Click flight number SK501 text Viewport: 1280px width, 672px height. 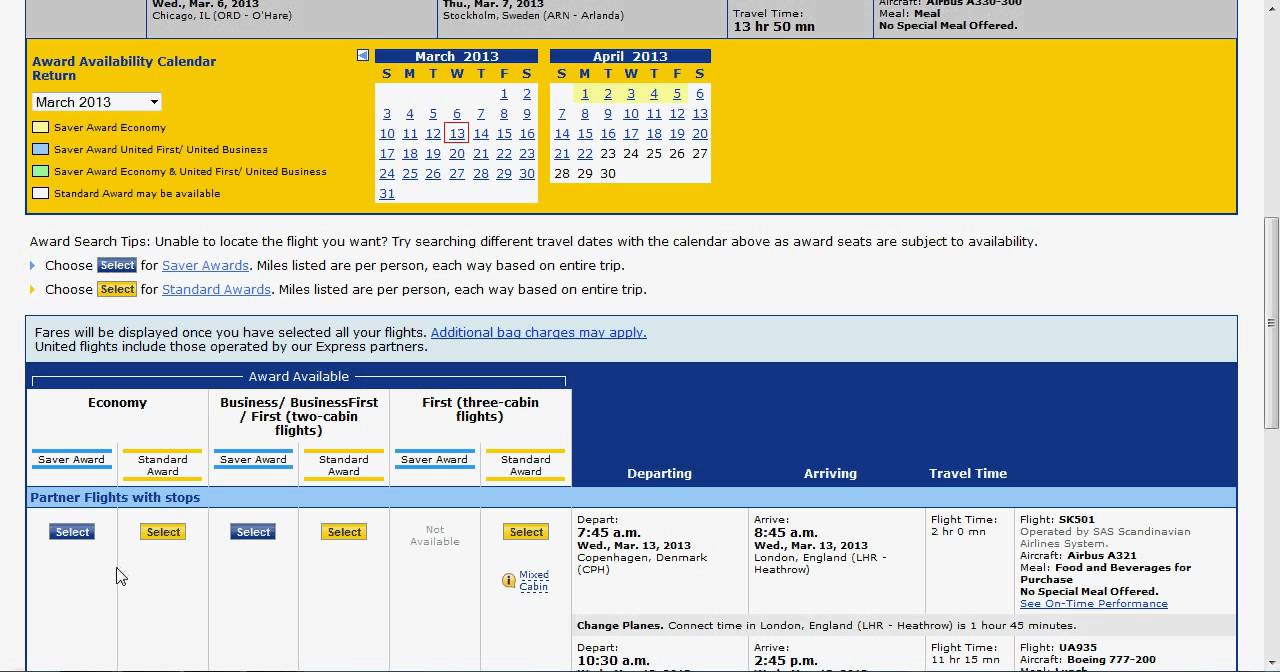(1076, 520)
